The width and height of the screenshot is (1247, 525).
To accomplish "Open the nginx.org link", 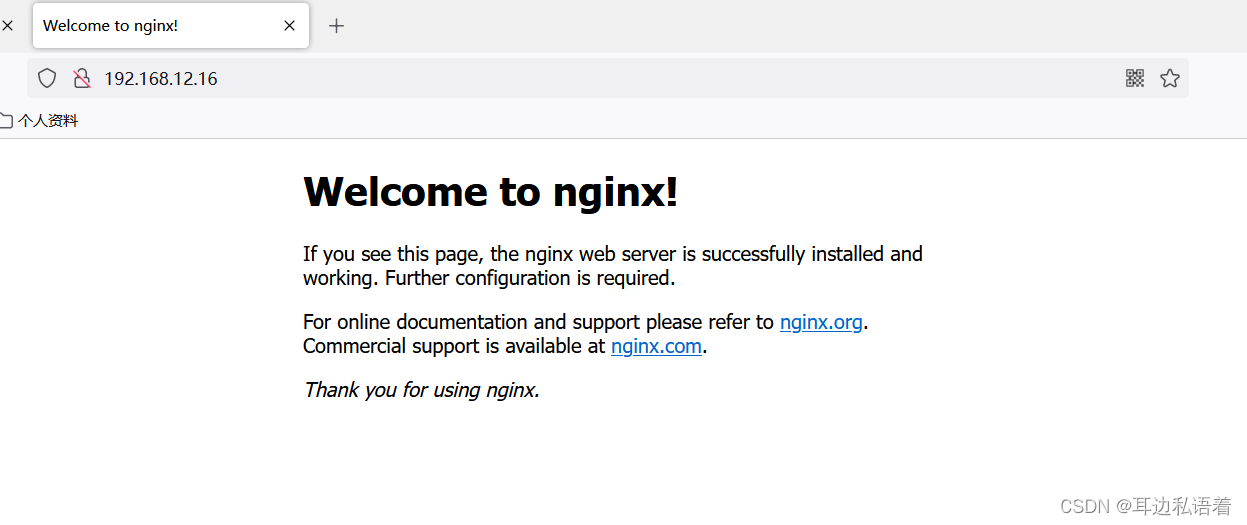I will tap(821, 322).
